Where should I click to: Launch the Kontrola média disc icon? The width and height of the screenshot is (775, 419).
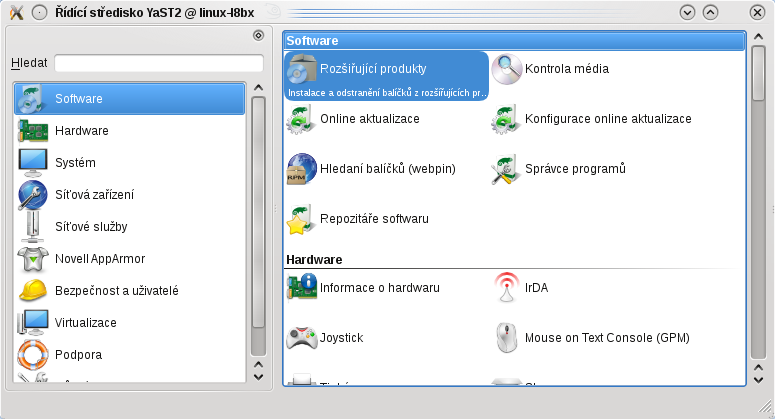pyautogui.click(x=507, y=69)
